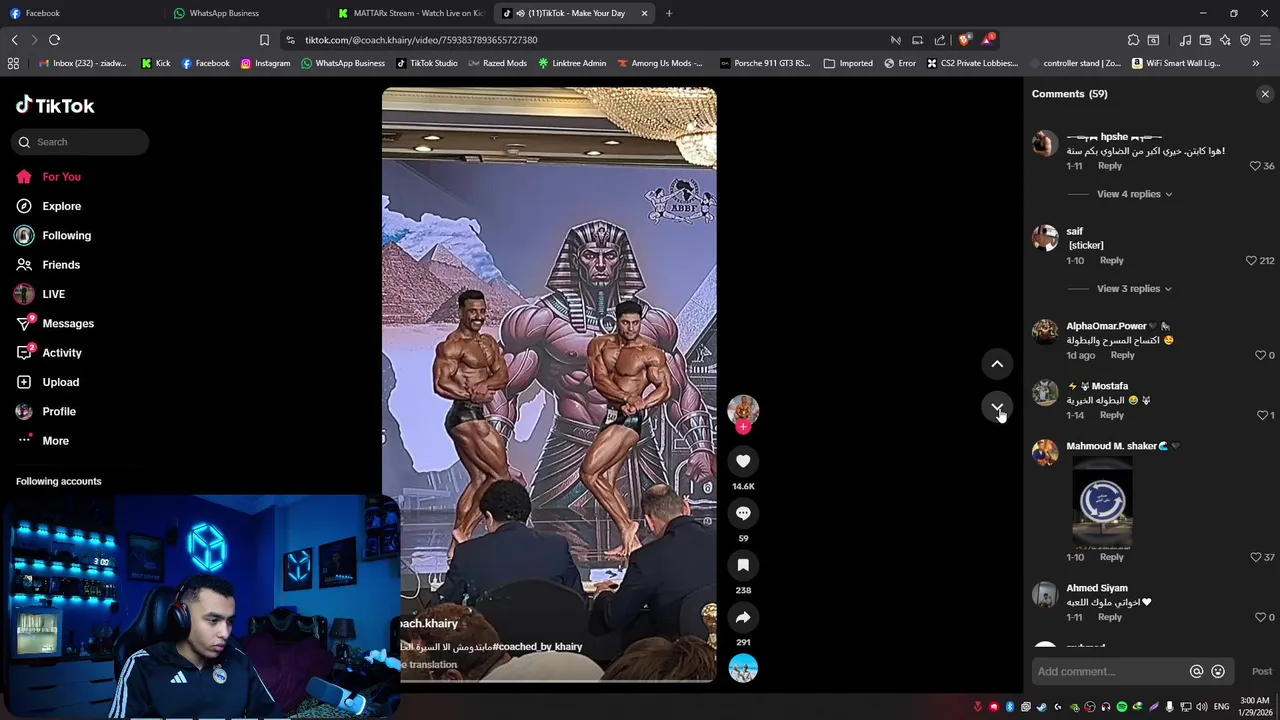Open Messages in the sidebar
The width and height of the screenshot is (1280, 720).
point(68,324)
